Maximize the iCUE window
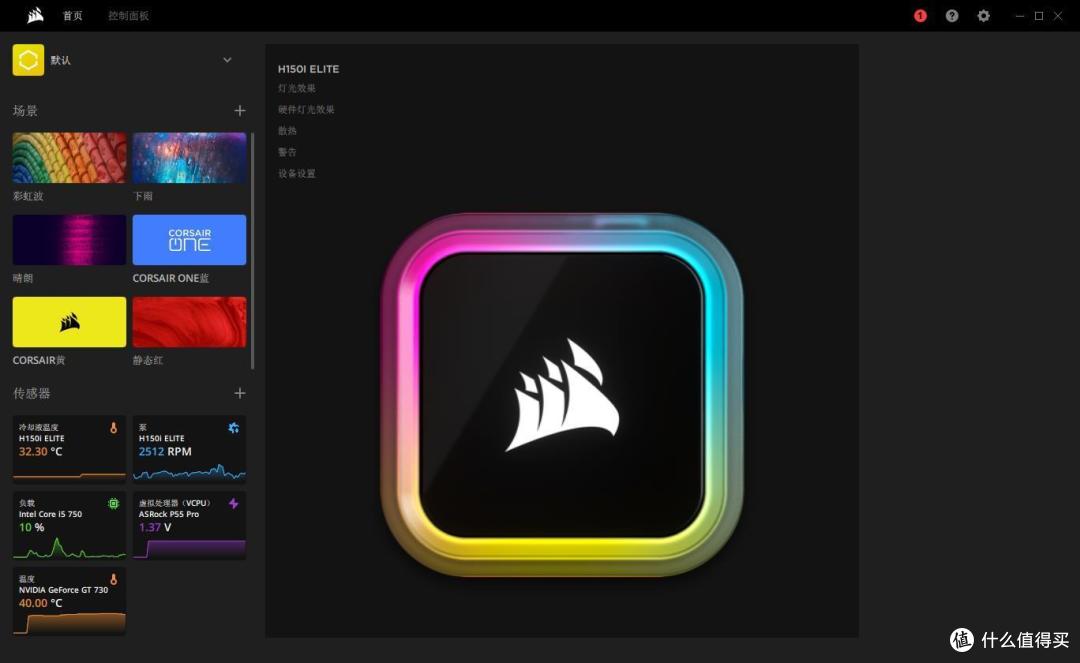 pyautogui.click(x=1039, y=16)
